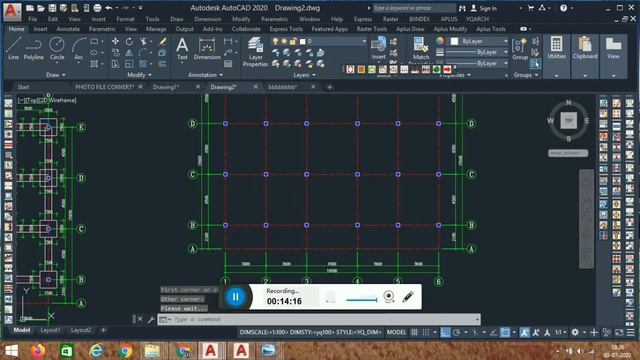Open the annotation scale 1:1 dropdown
The width and height of the screenshot is (640, 360).
(x=560, y=332)
